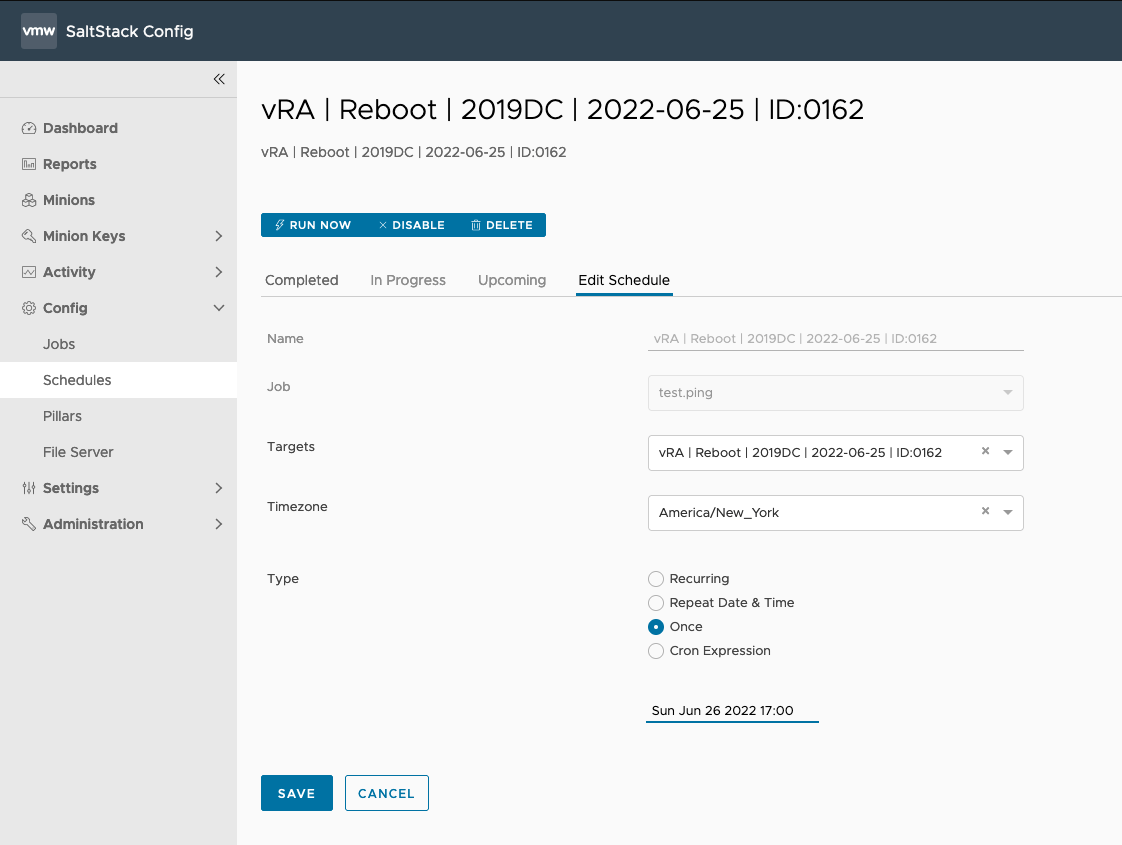Image resolution: width=1122 pixels, height=845 pixels.
Task: Run the schedule now
Action: (x=315, y=225)
